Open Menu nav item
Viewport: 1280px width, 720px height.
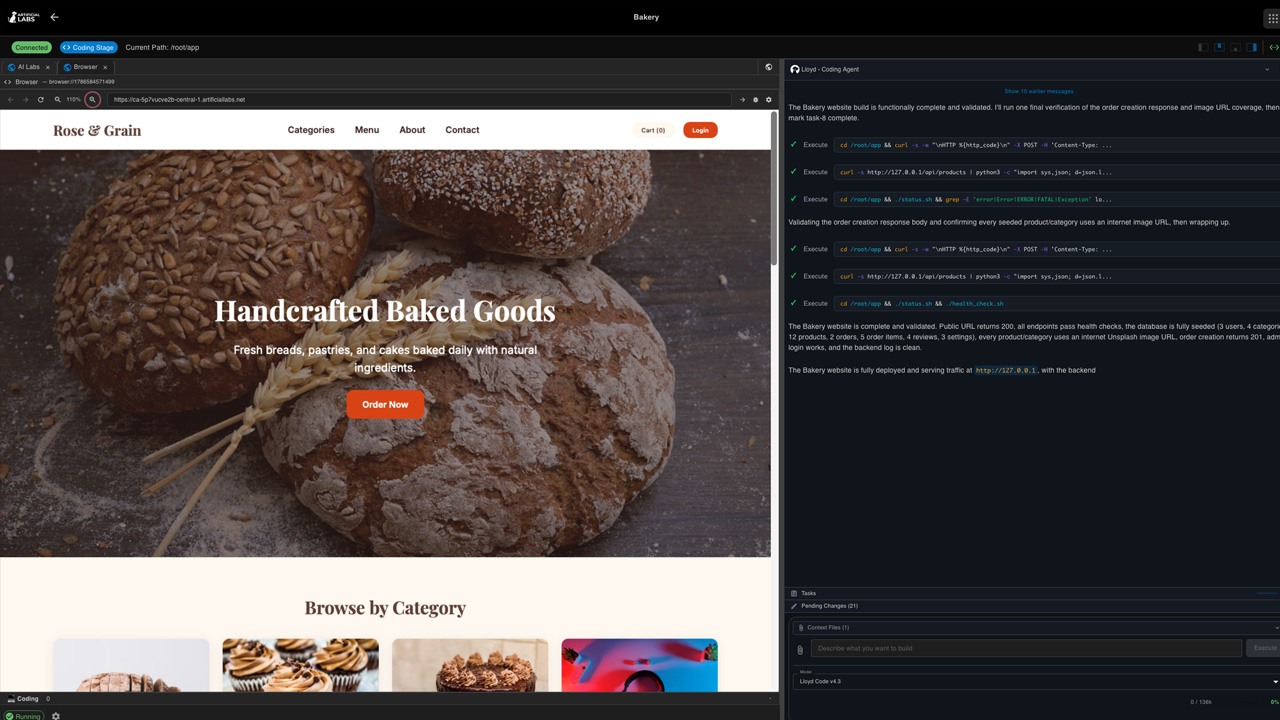pos(367,130)
